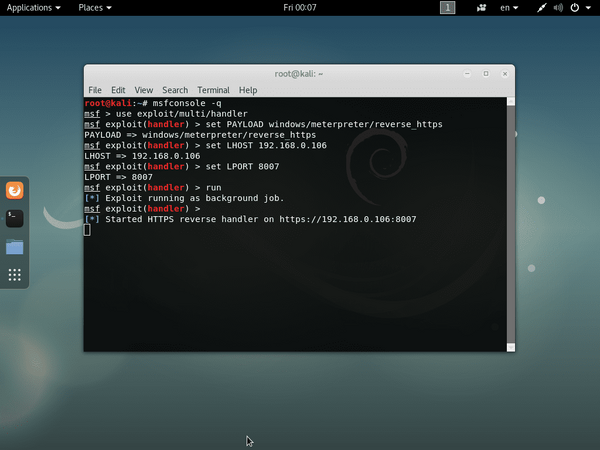Click the power icon in top bar

click(575, 8)
